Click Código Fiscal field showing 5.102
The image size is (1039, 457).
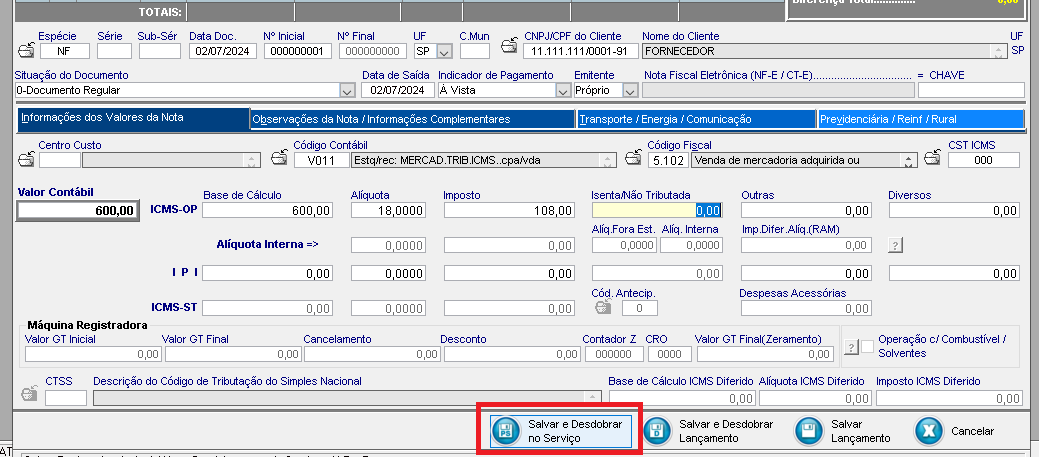click(x=667, y=160)
